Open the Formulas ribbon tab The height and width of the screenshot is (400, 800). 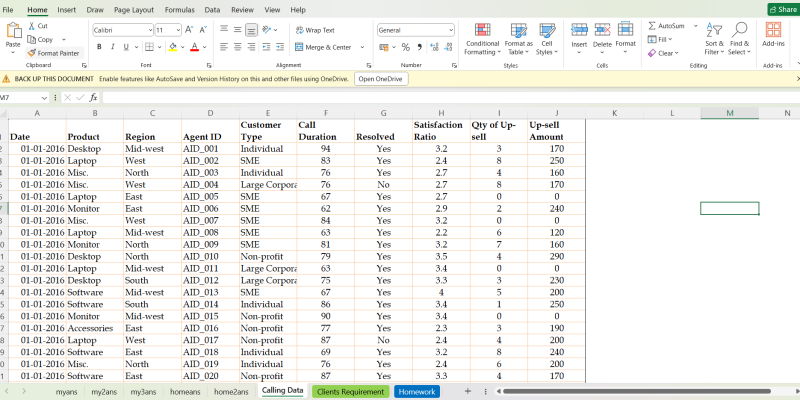[179, 9]
